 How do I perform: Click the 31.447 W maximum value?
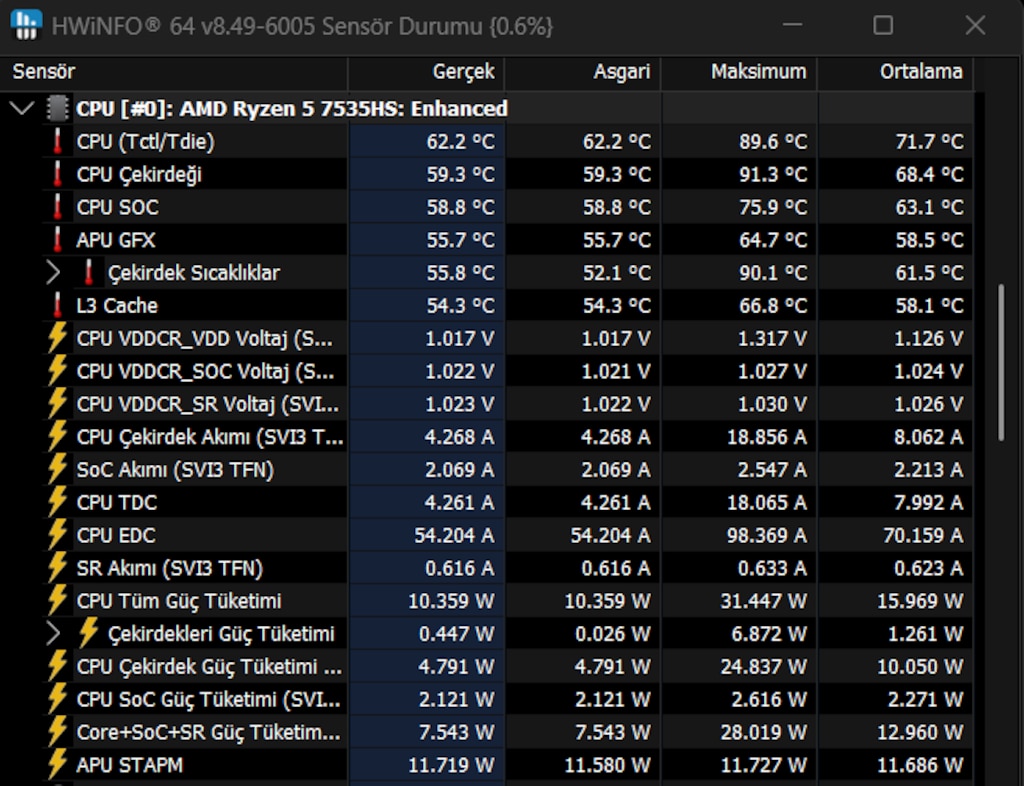[763, 601]
